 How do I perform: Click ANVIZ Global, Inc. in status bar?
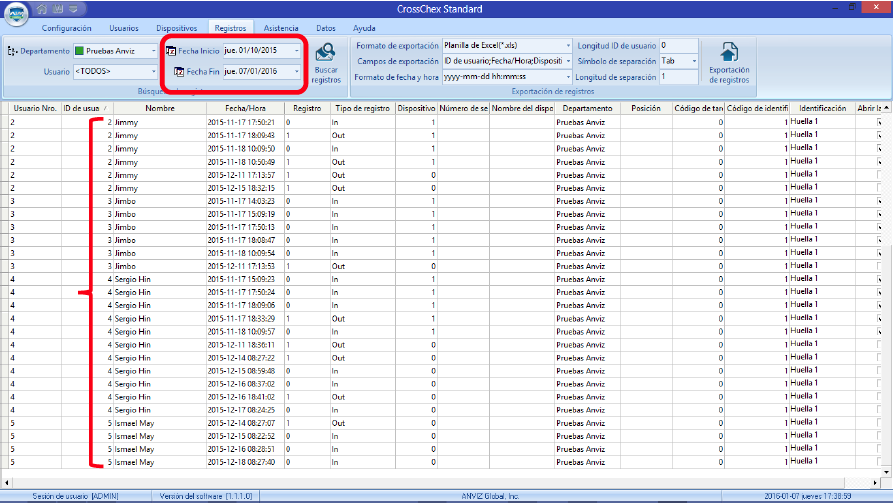click(490, 496)
